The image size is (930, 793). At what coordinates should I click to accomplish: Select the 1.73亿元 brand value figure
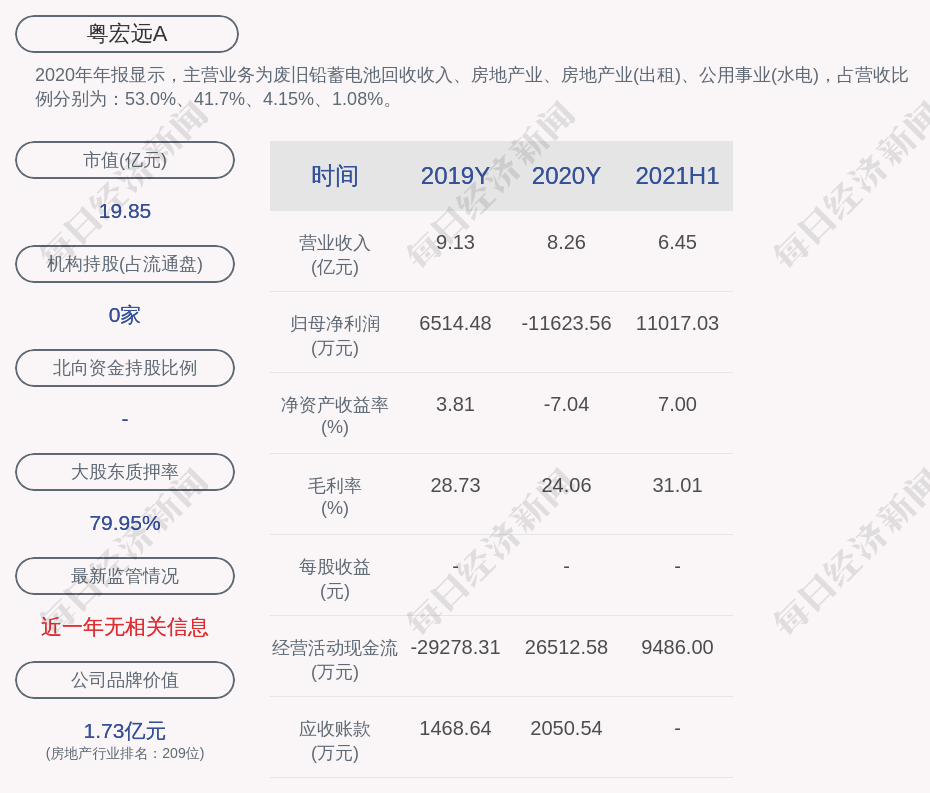[x=125, y=731]
